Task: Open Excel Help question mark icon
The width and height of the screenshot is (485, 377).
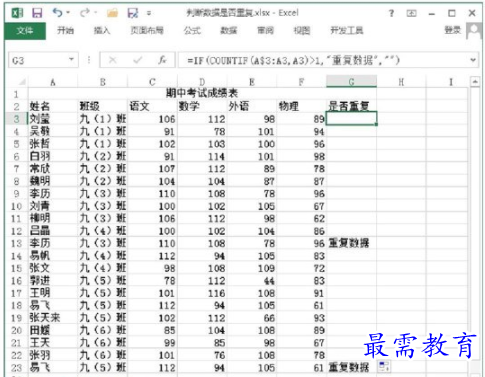Action: pos(391,13)
